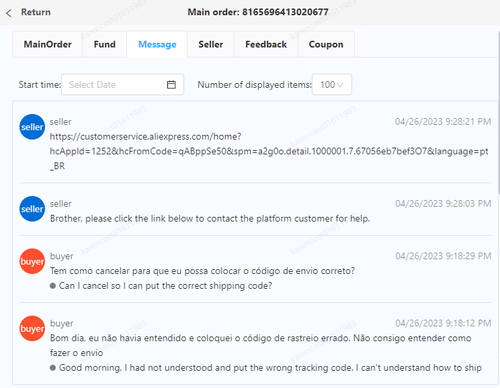This screenshot has width=500, height=388.
Task: Click the seller avatar at 9:28:21 PM
Action: [x=32, y=127]
